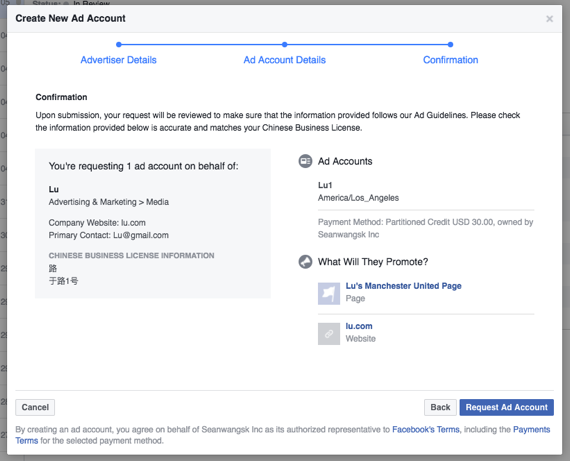Open Facebook's Terms link

coord(426,430)
